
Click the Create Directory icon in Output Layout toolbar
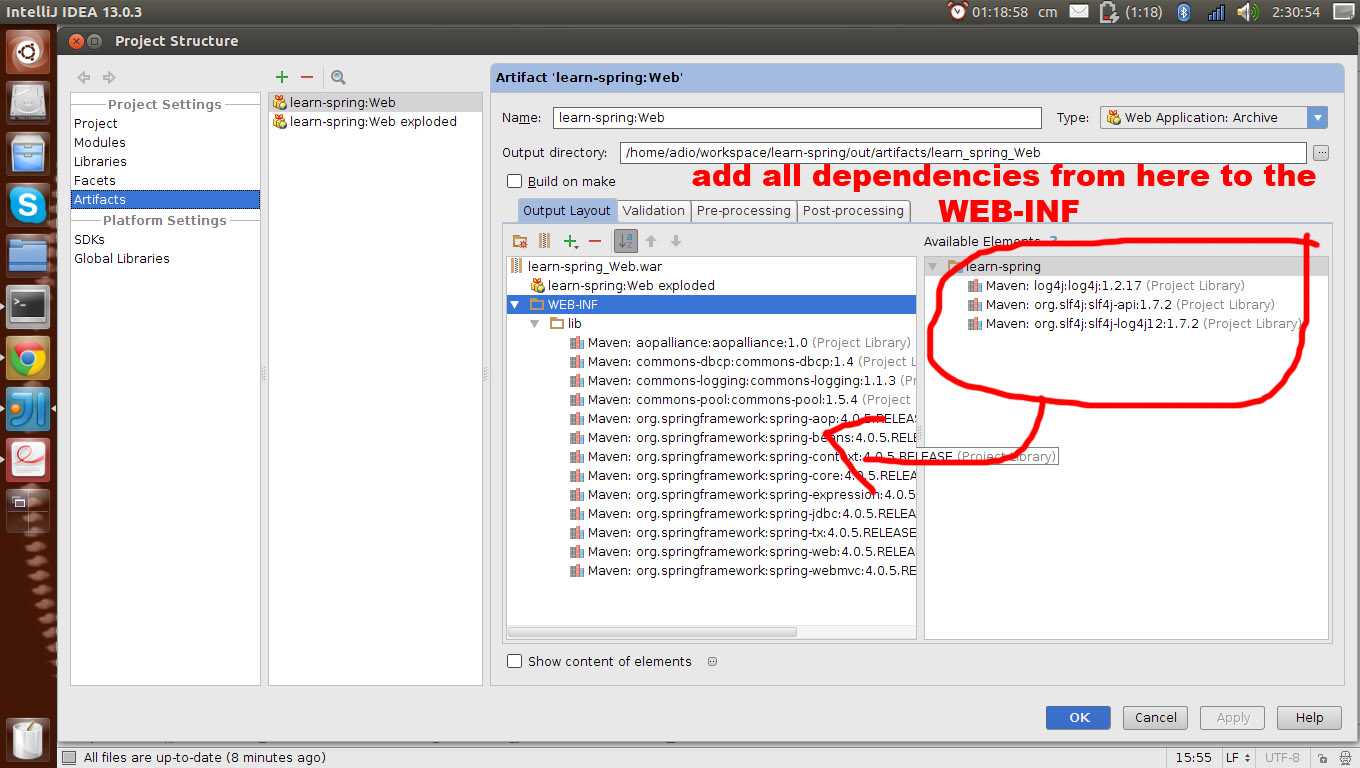[519, 241]
